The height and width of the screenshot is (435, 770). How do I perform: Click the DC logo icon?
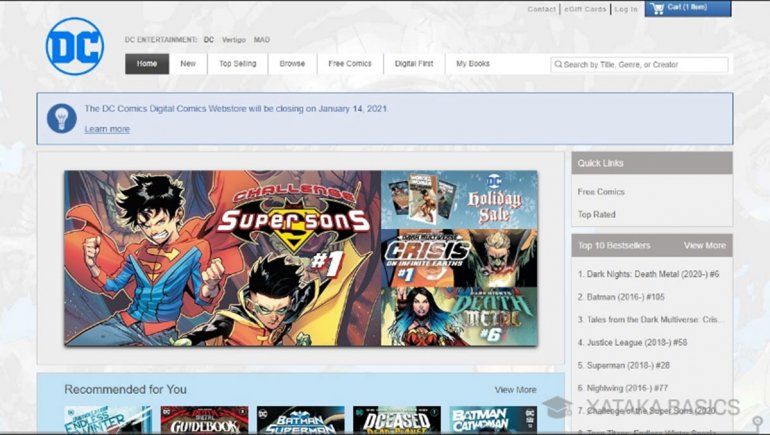click(74, 46)
